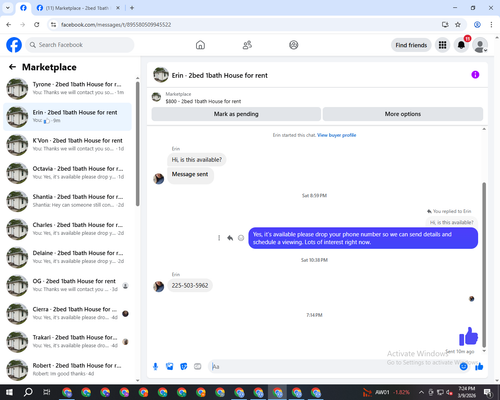The image size is (500, 400).
Task: Bookmark this page with the star icon
Action: click(458, 25)
